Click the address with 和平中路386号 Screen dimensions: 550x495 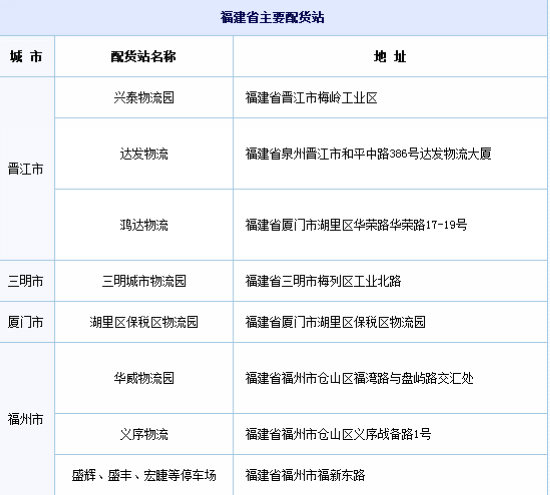(368, 154)
